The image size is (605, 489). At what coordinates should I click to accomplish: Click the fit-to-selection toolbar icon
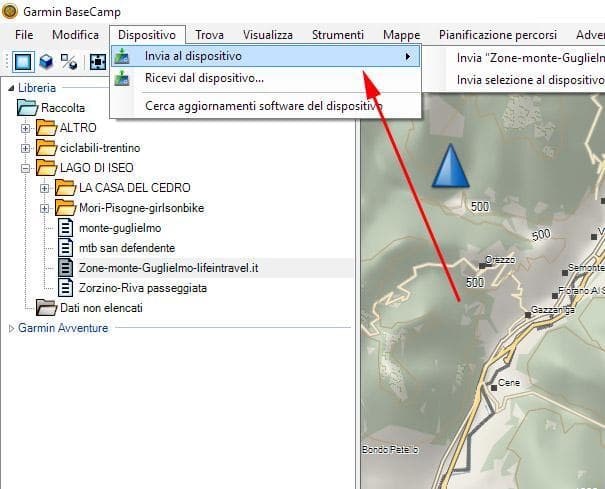click(x=98, y=62)
